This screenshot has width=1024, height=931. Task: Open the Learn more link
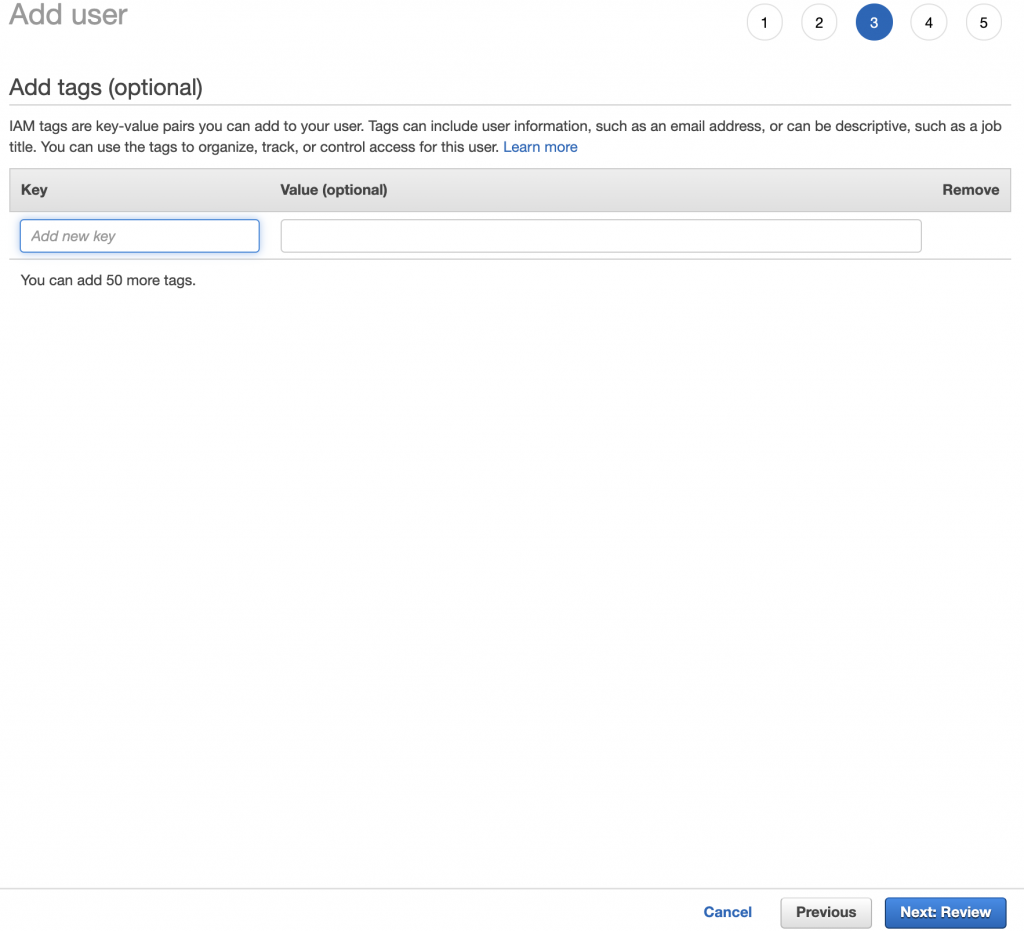tap(540, 147)
